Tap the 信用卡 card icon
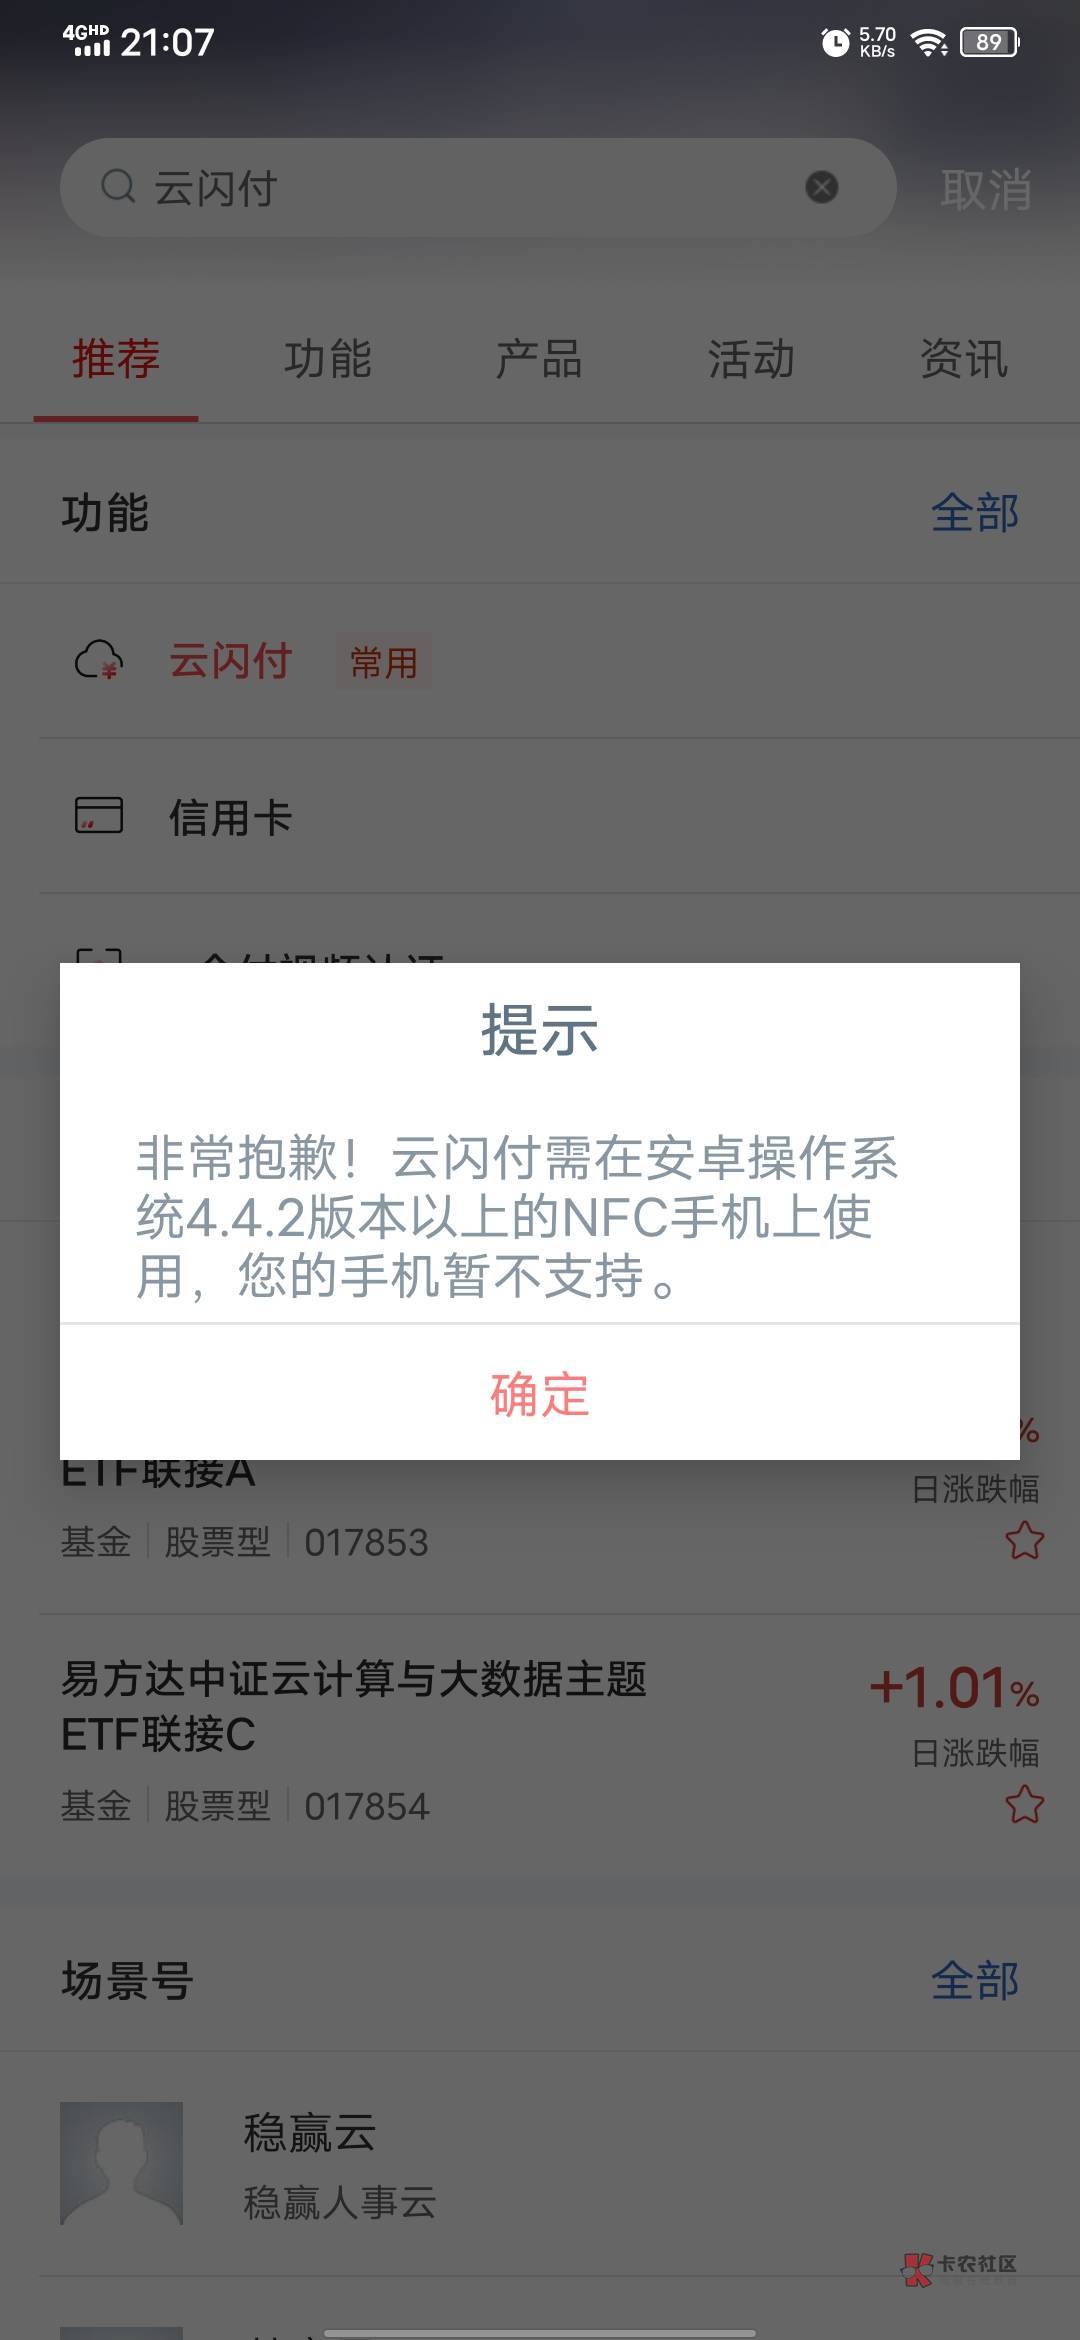Screen dimensions: 1080x2340 pyautogui.click(x=99, y=815)
